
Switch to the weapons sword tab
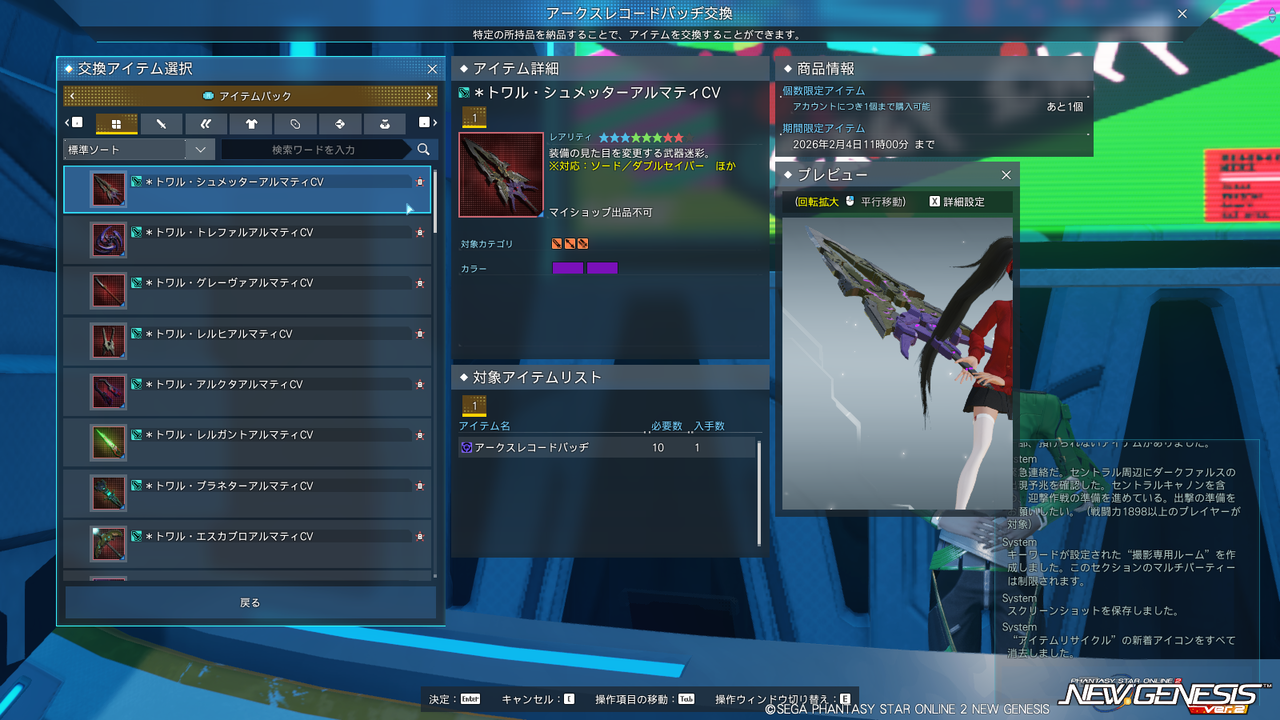click(161, 124)
